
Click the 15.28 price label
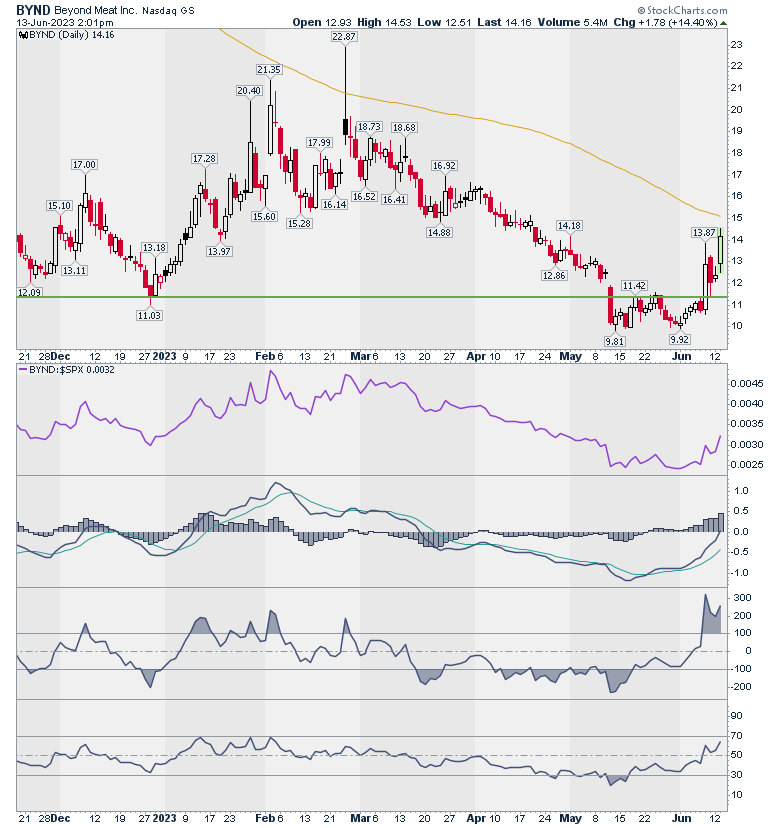299,223
